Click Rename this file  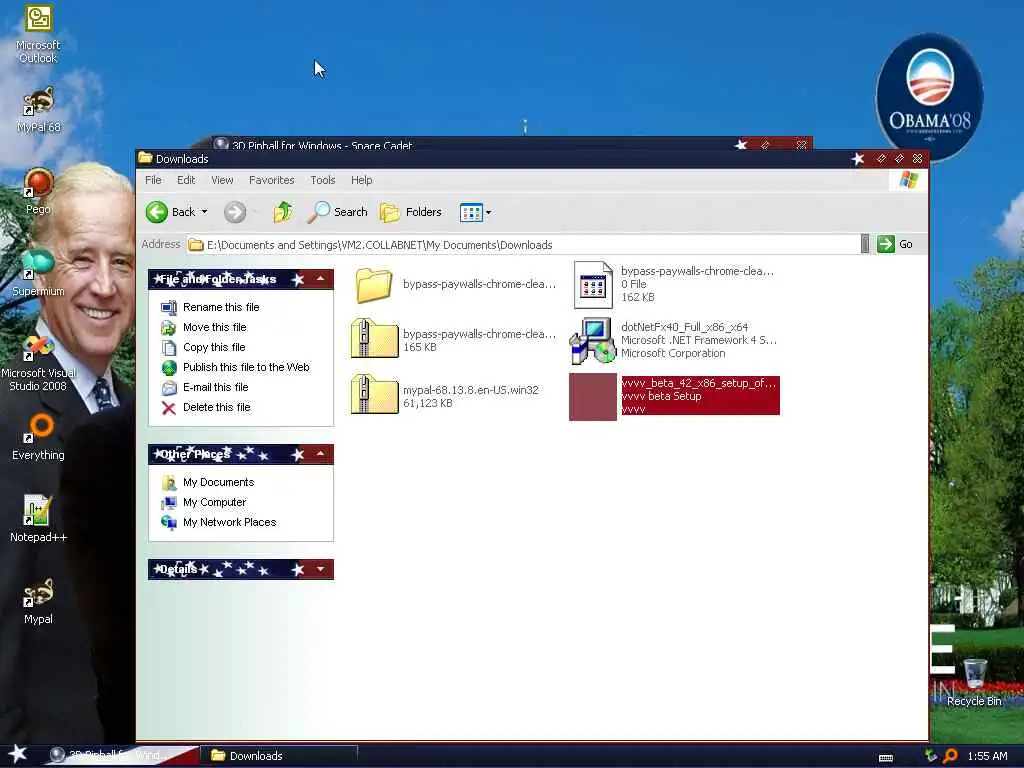[210, 307]
